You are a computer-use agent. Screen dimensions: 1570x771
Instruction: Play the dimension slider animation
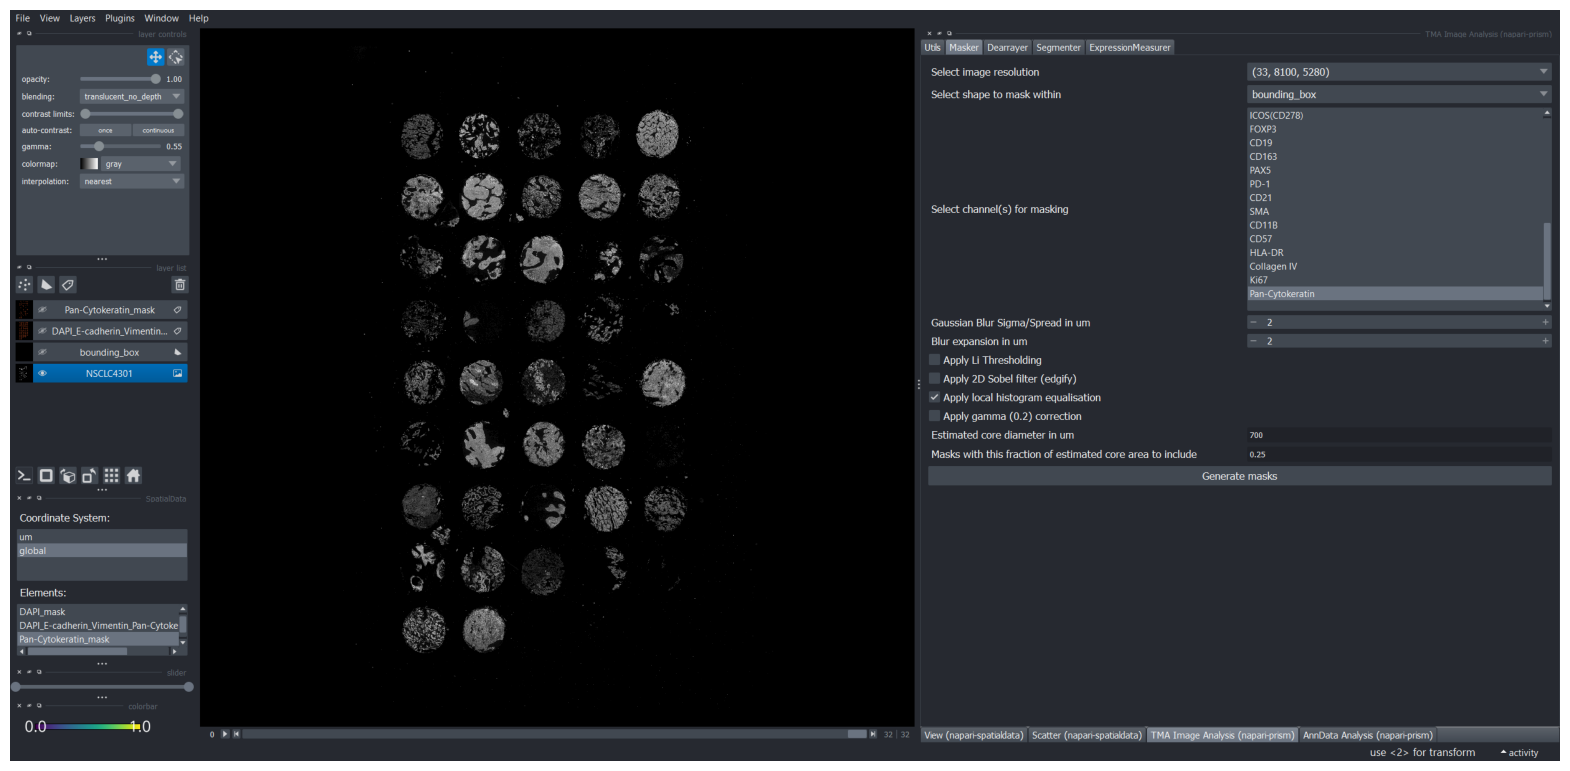tap(225, 734)
